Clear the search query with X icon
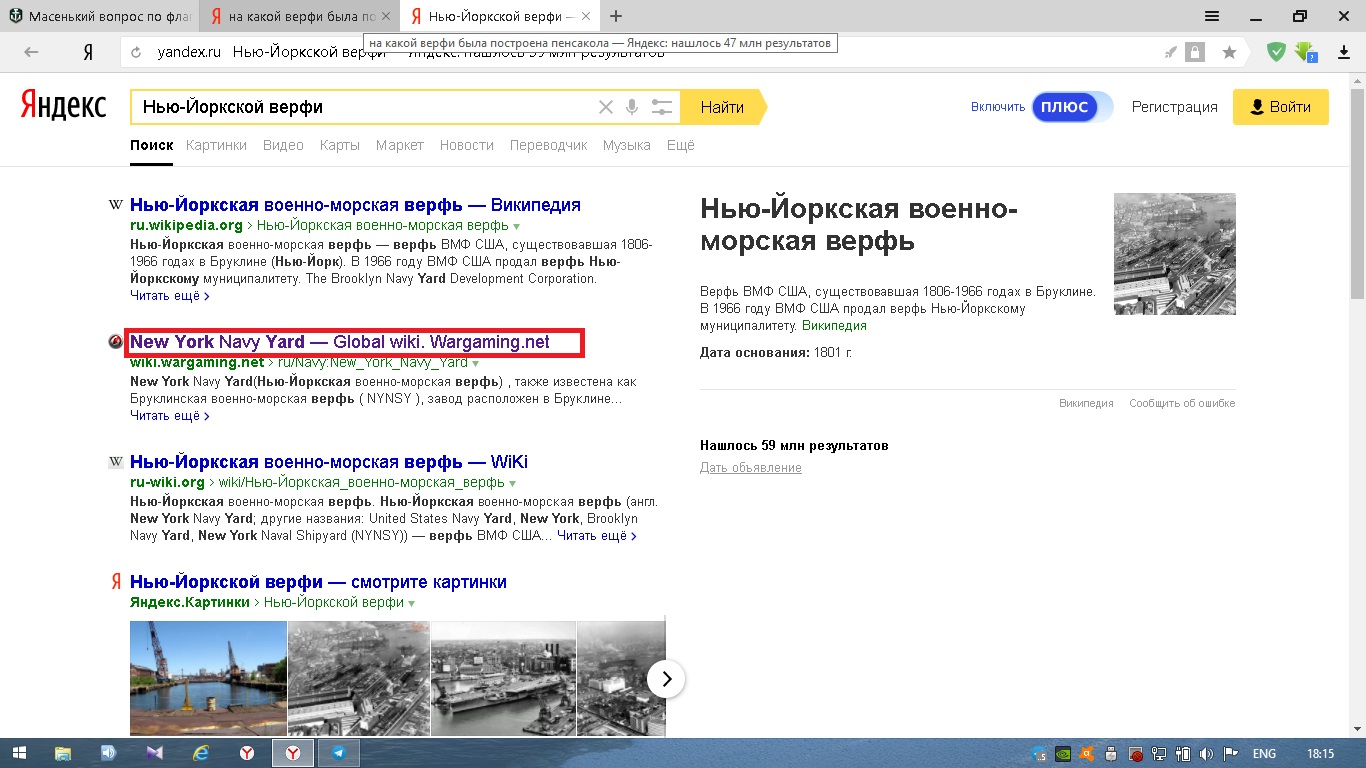 pyautogui.click(x=605, y=107)
